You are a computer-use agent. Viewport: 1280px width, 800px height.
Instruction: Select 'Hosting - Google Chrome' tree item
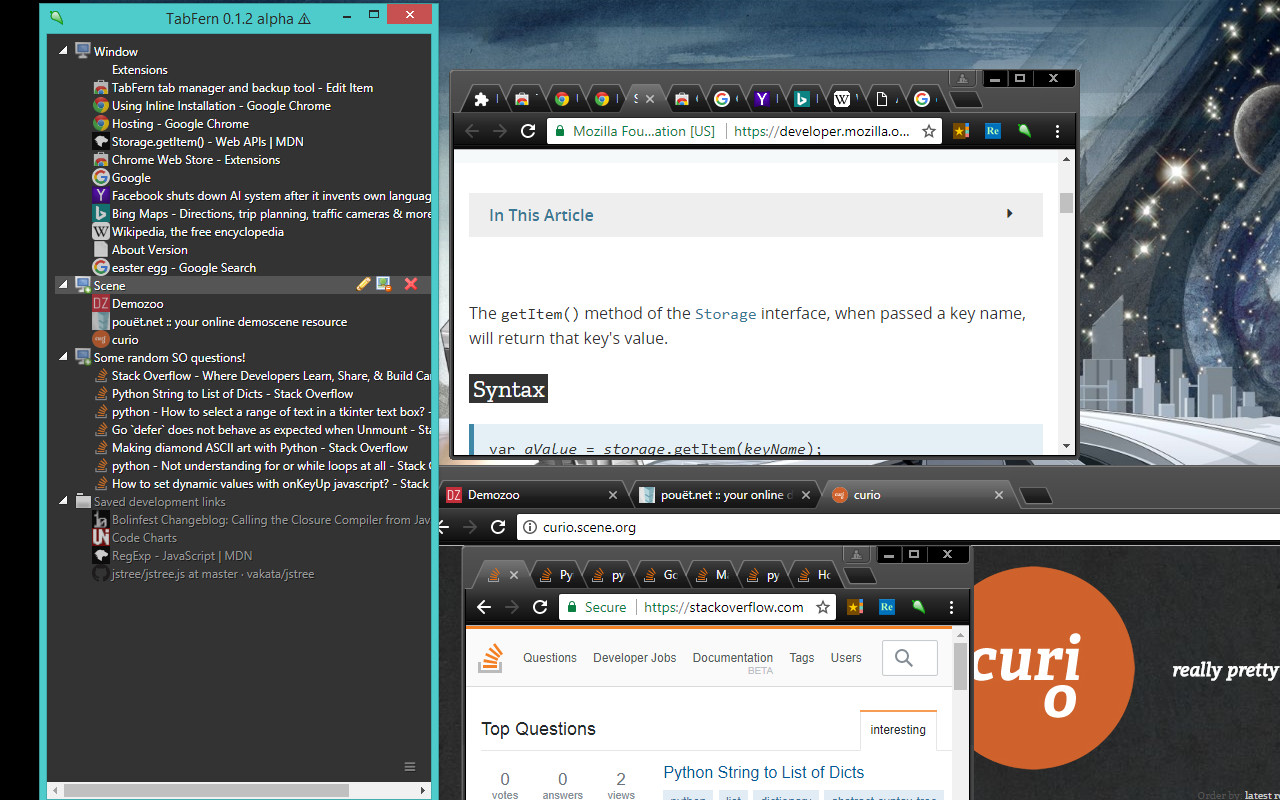pyautogui.click(x=180, y=123)
